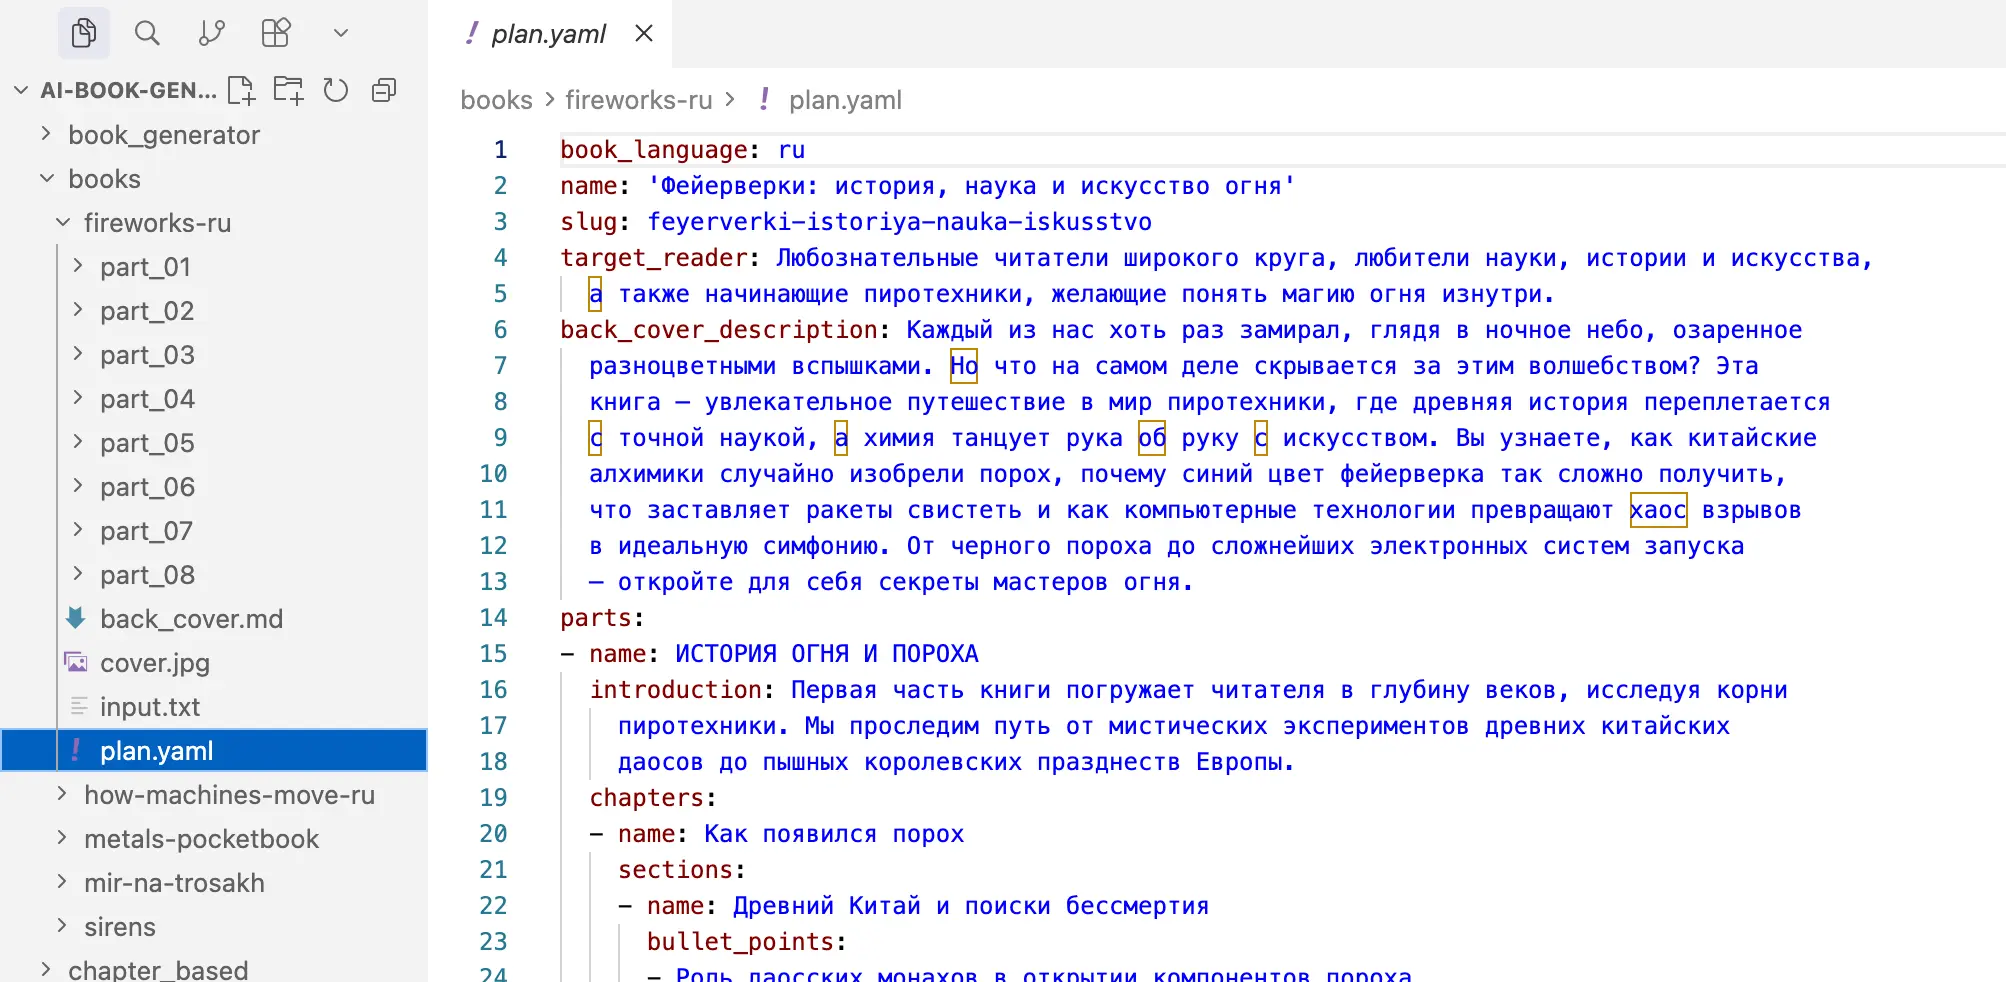Switch to the plan.yaml editor tab
This screenshot has width=2006, height=982.
click(x=548, y=34)
